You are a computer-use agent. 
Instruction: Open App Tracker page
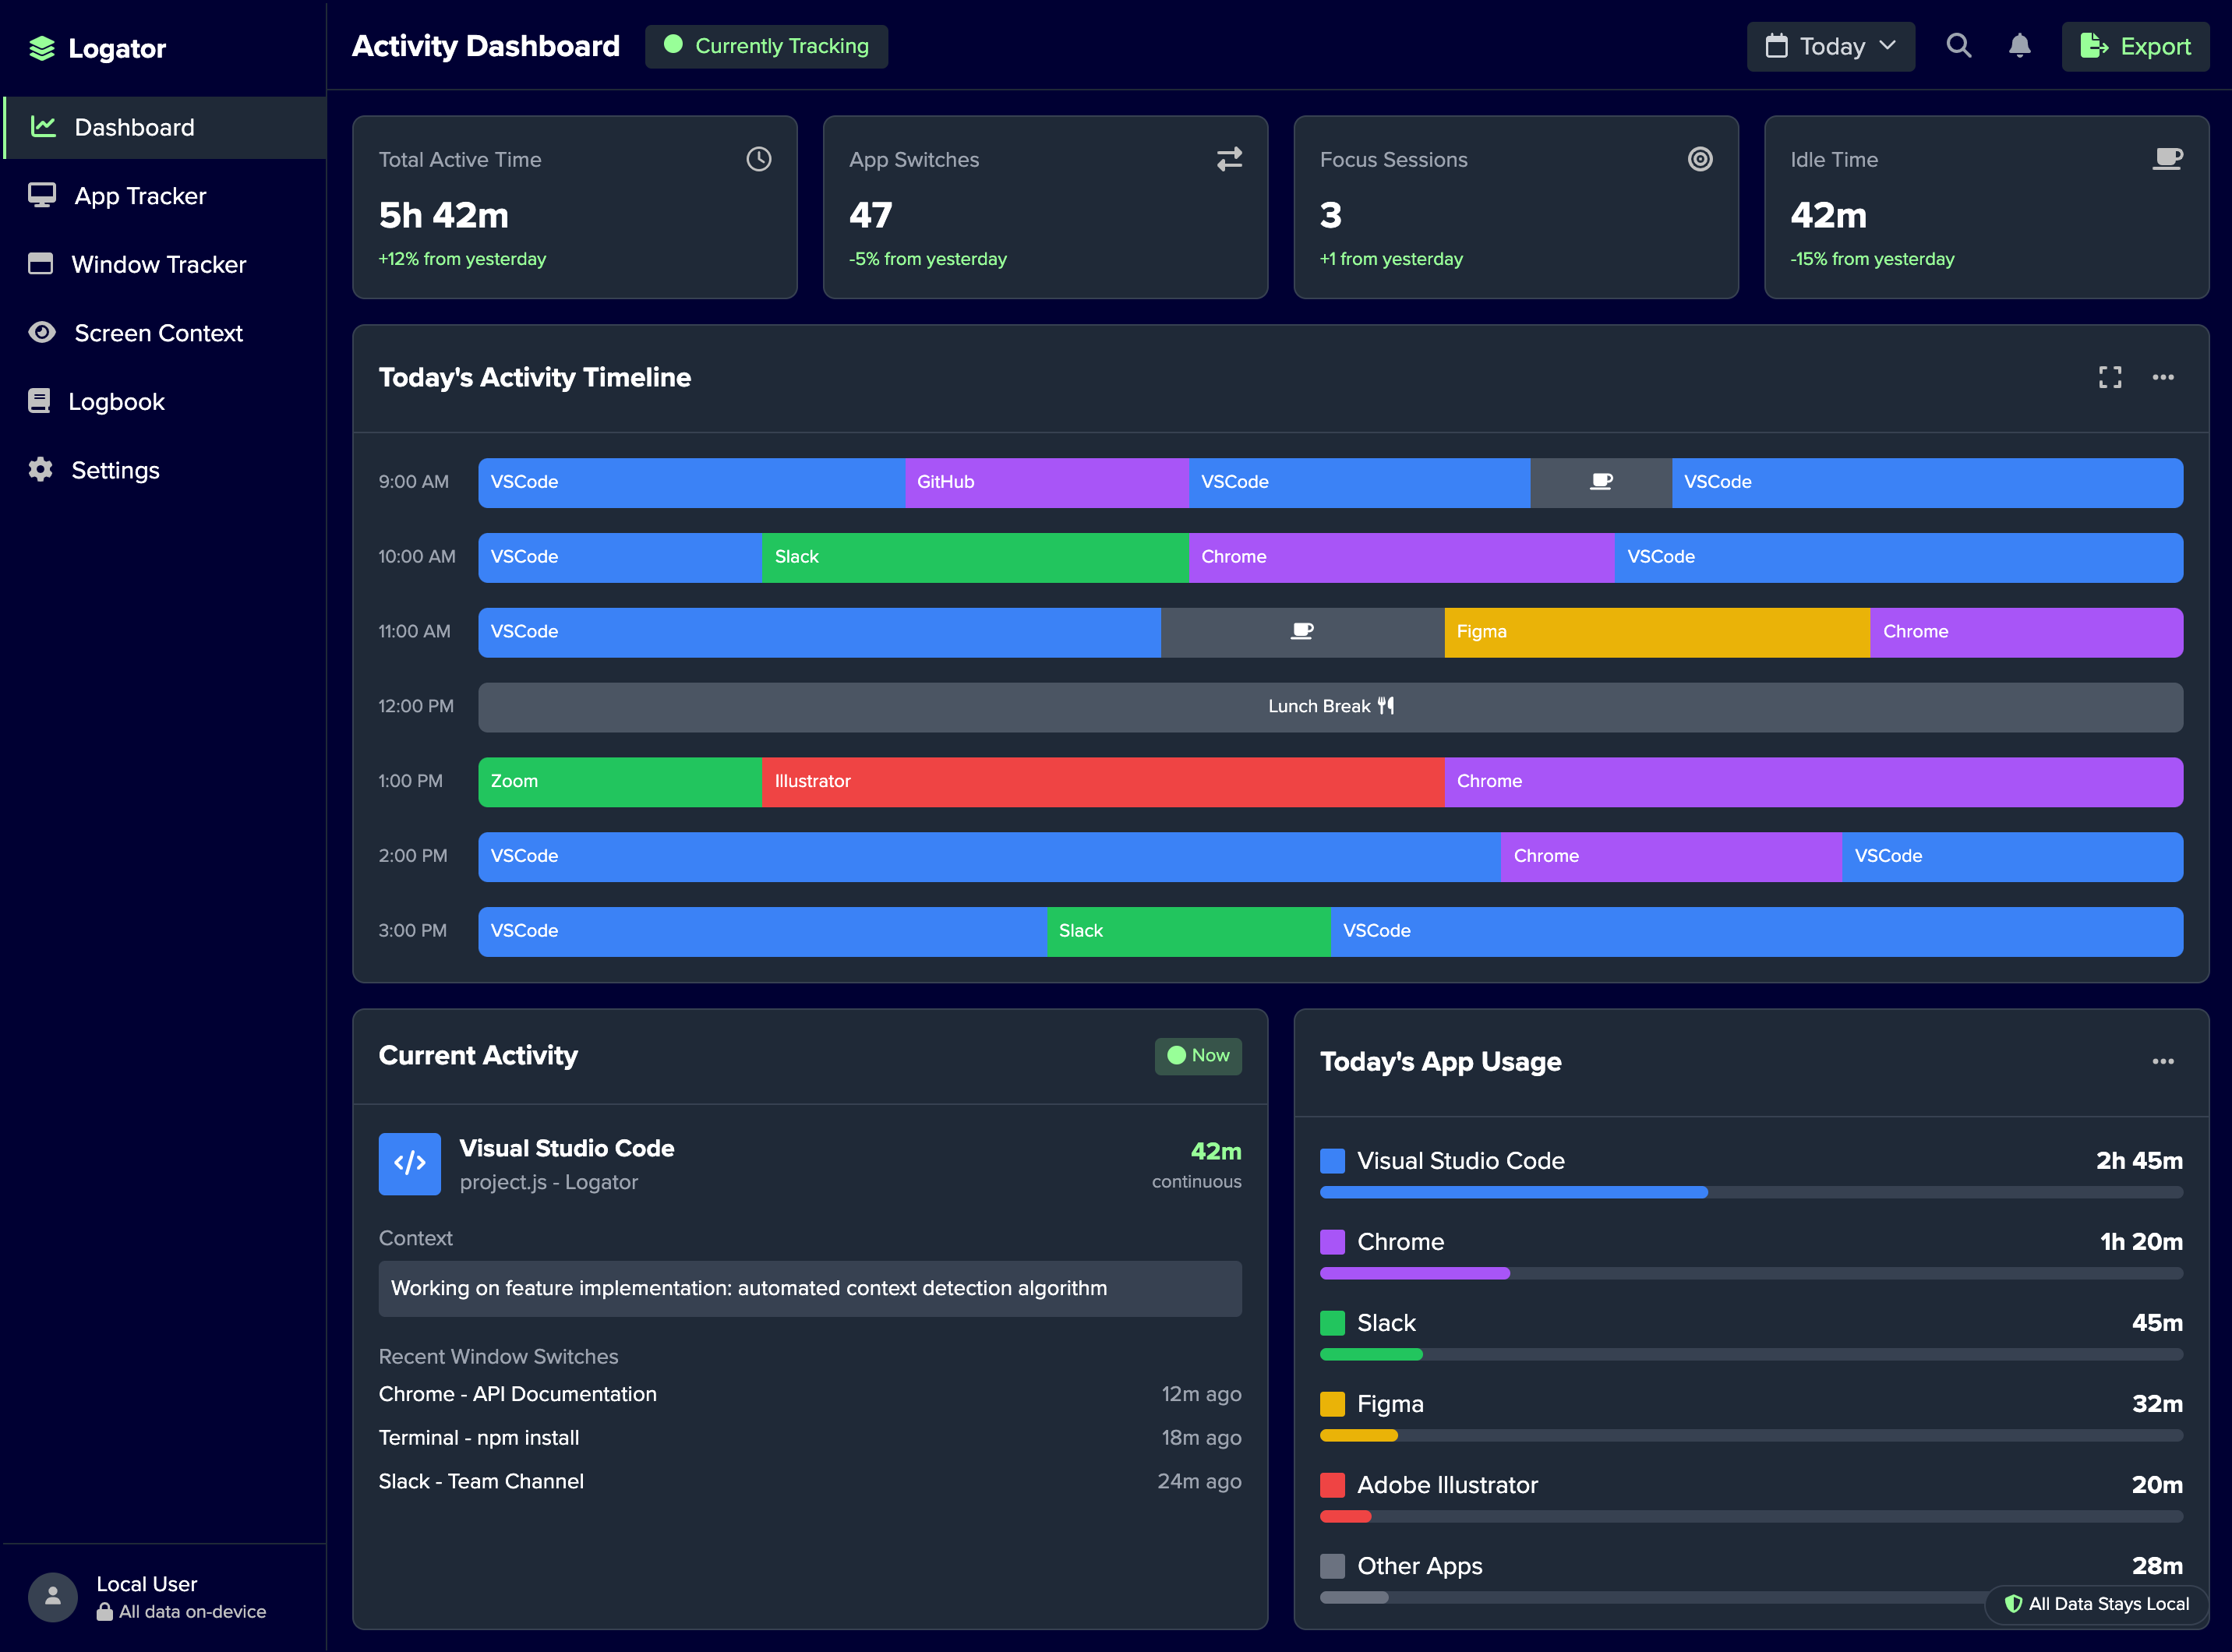[165, 196]
